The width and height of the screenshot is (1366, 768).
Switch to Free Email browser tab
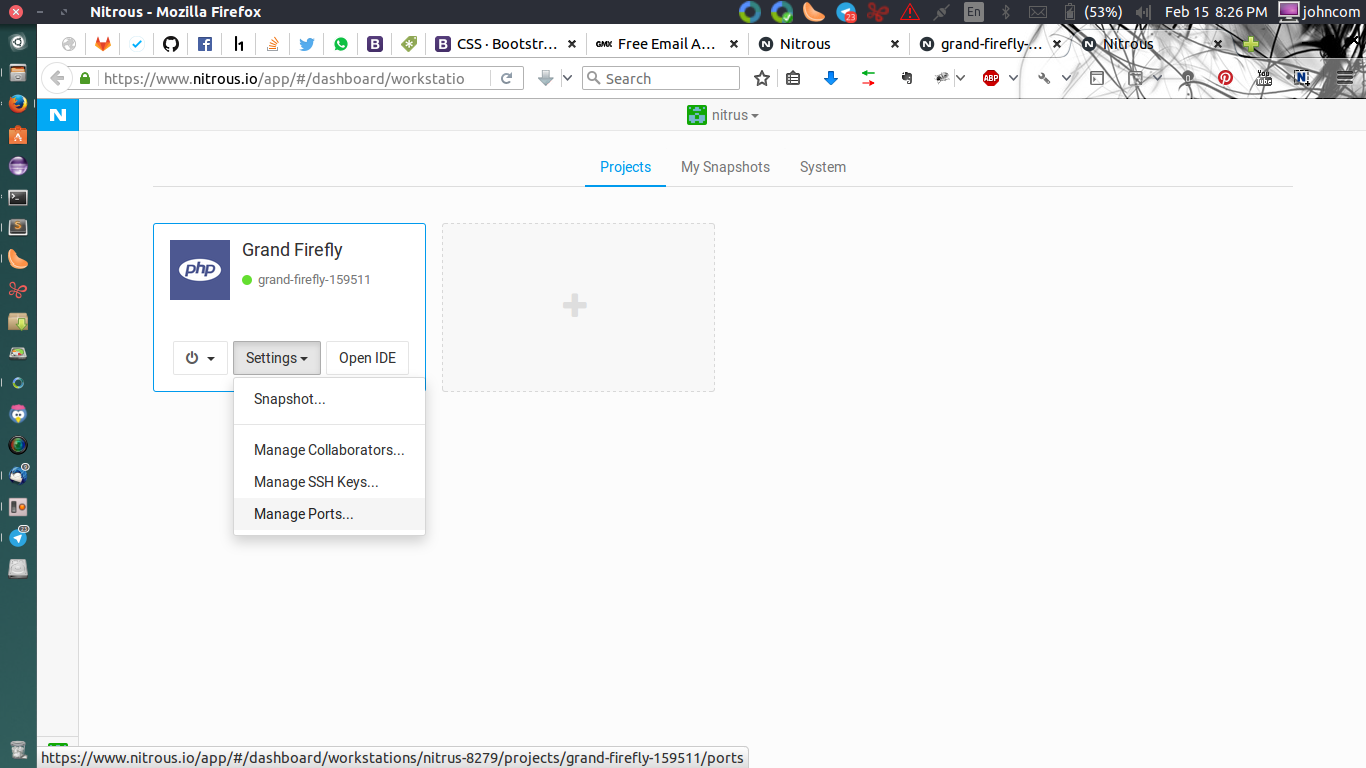tap(665, 44)
